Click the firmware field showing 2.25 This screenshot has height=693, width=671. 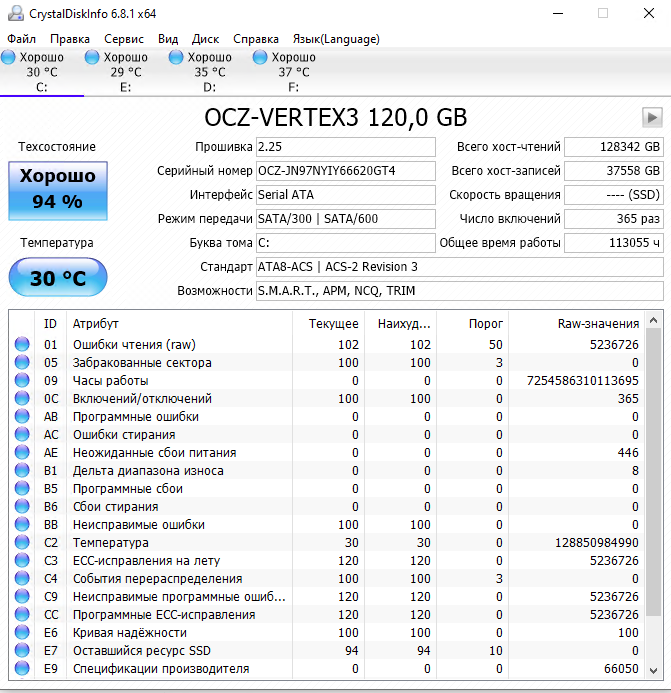tap(346, 147)
